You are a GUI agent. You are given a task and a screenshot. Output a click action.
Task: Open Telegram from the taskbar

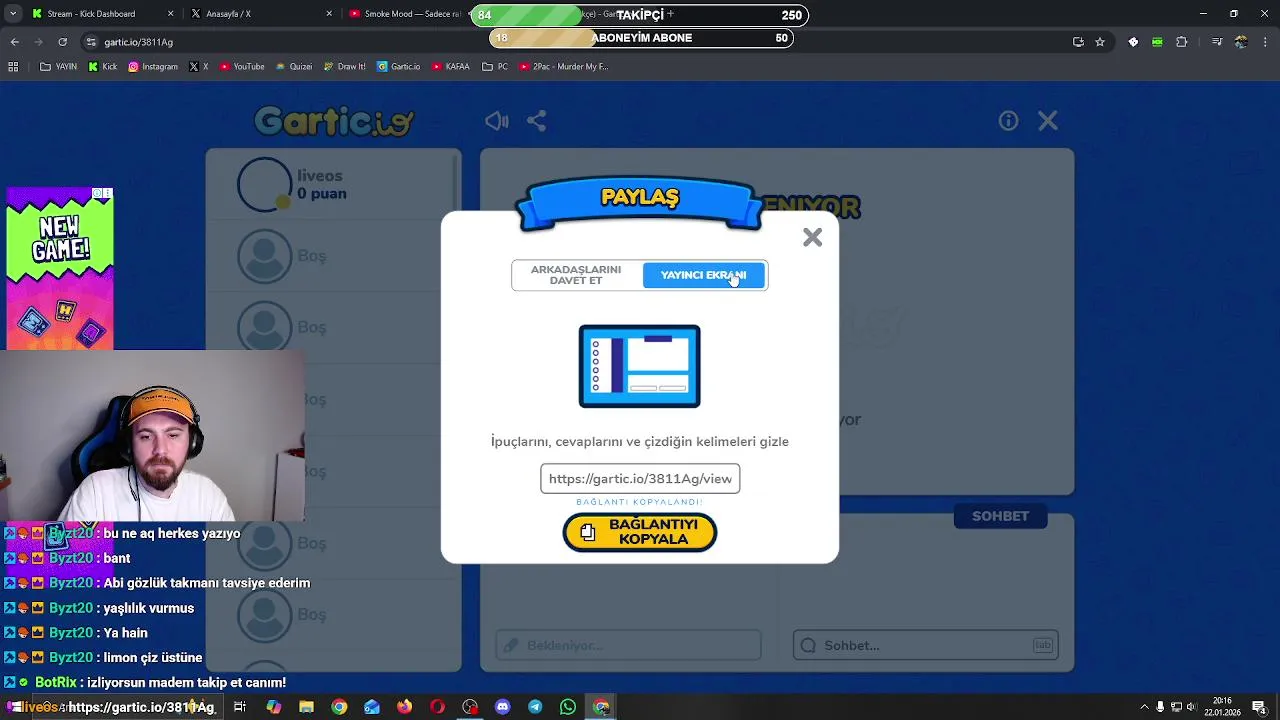point(535,707)
